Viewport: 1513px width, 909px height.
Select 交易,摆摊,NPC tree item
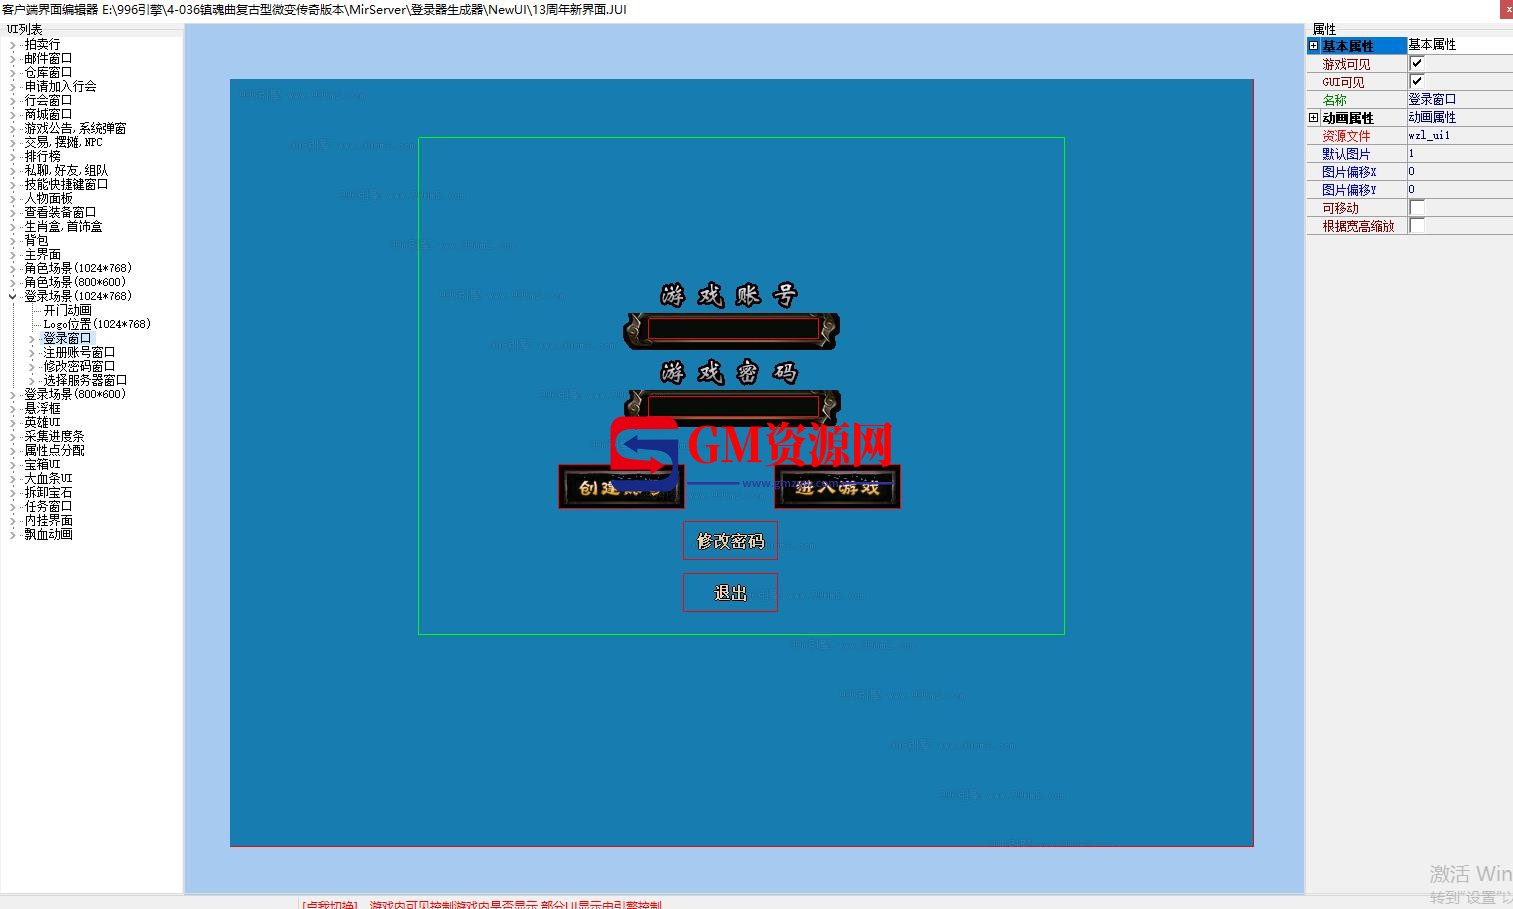click(x=63, y=143)
